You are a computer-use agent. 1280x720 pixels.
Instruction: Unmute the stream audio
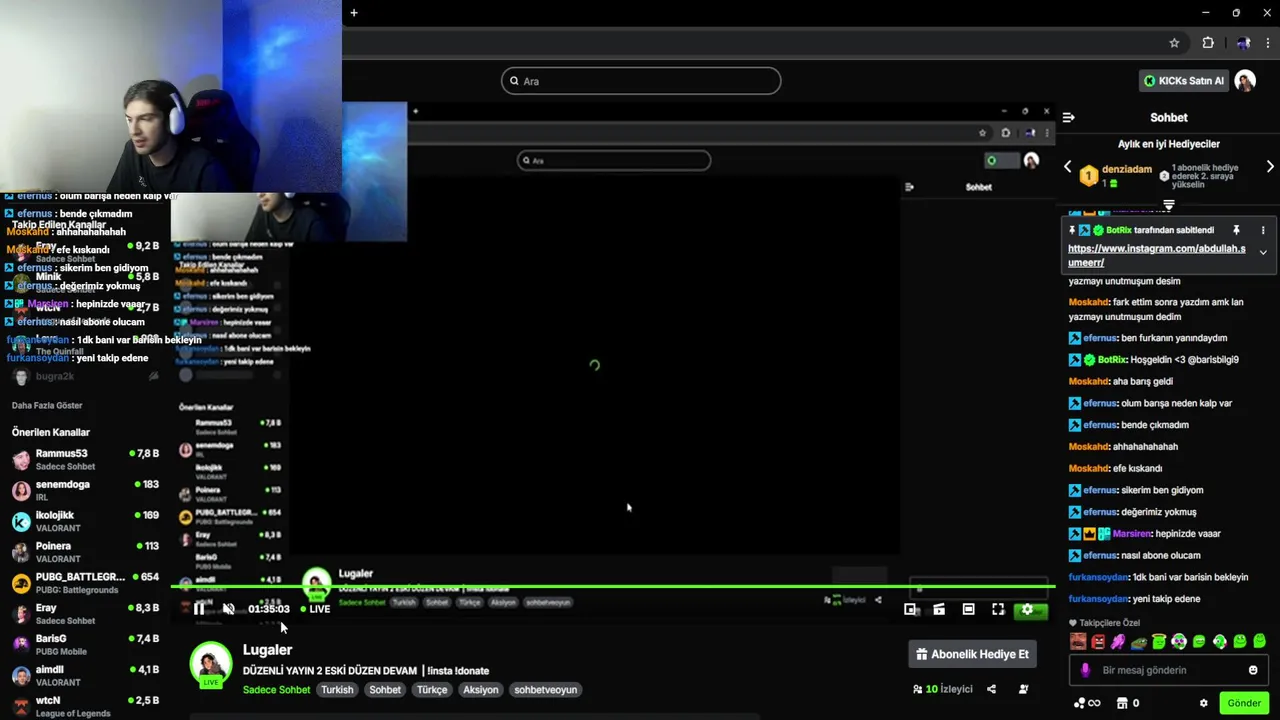point(228,608)
